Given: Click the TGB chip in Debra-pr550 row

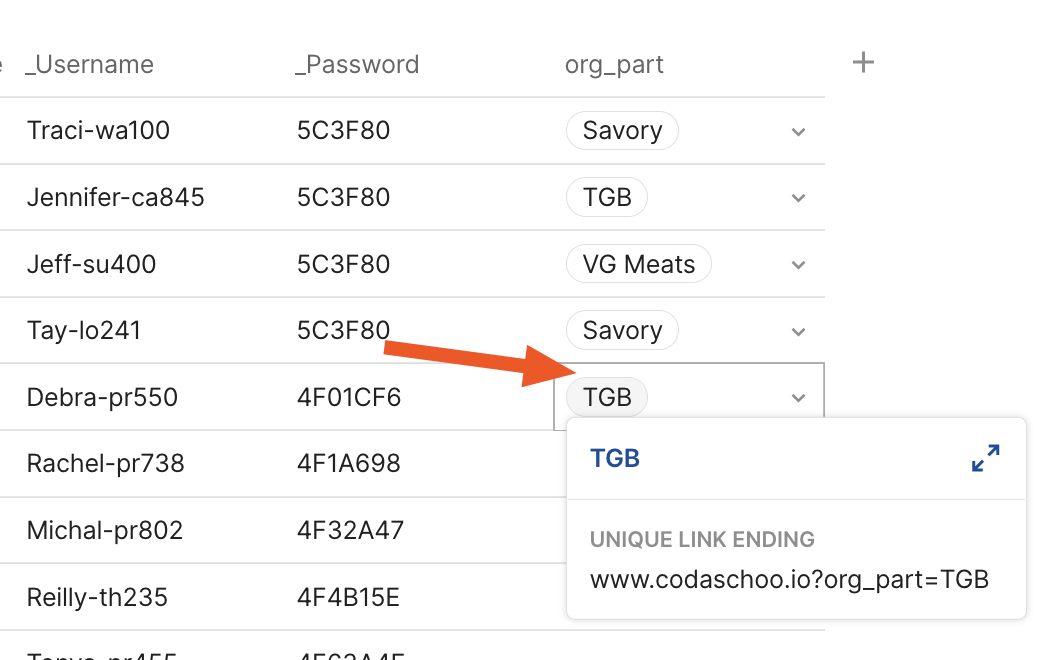Looking at the screenshot, I should tap(607, 397).
